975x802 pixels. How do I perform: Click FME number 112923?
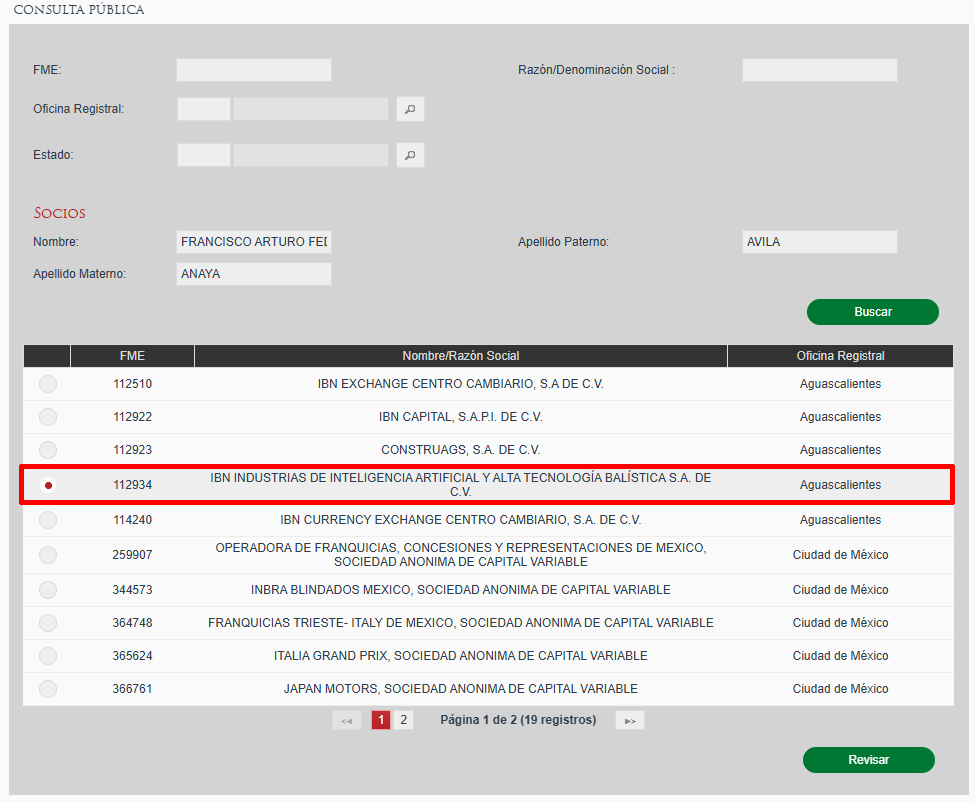[132, 450]
